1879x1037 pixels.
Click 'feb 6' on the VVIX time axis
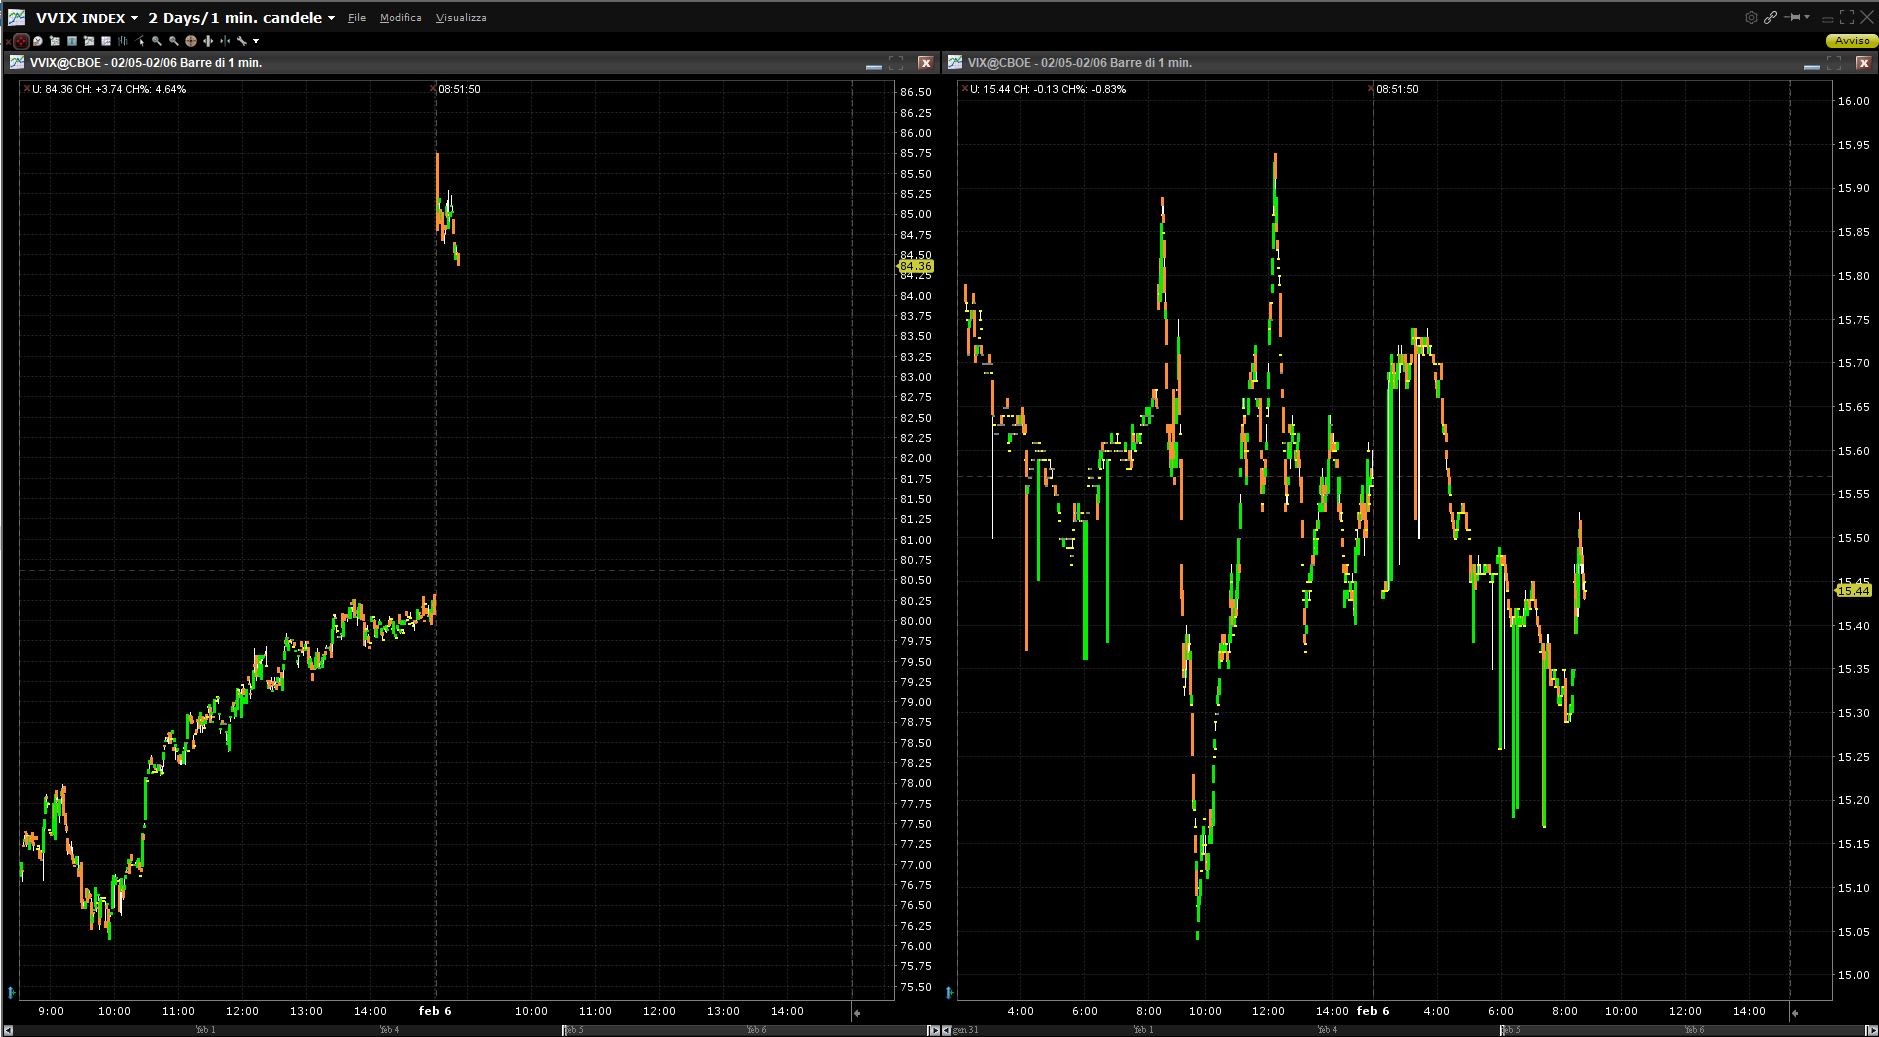[x=435, y=1011]
